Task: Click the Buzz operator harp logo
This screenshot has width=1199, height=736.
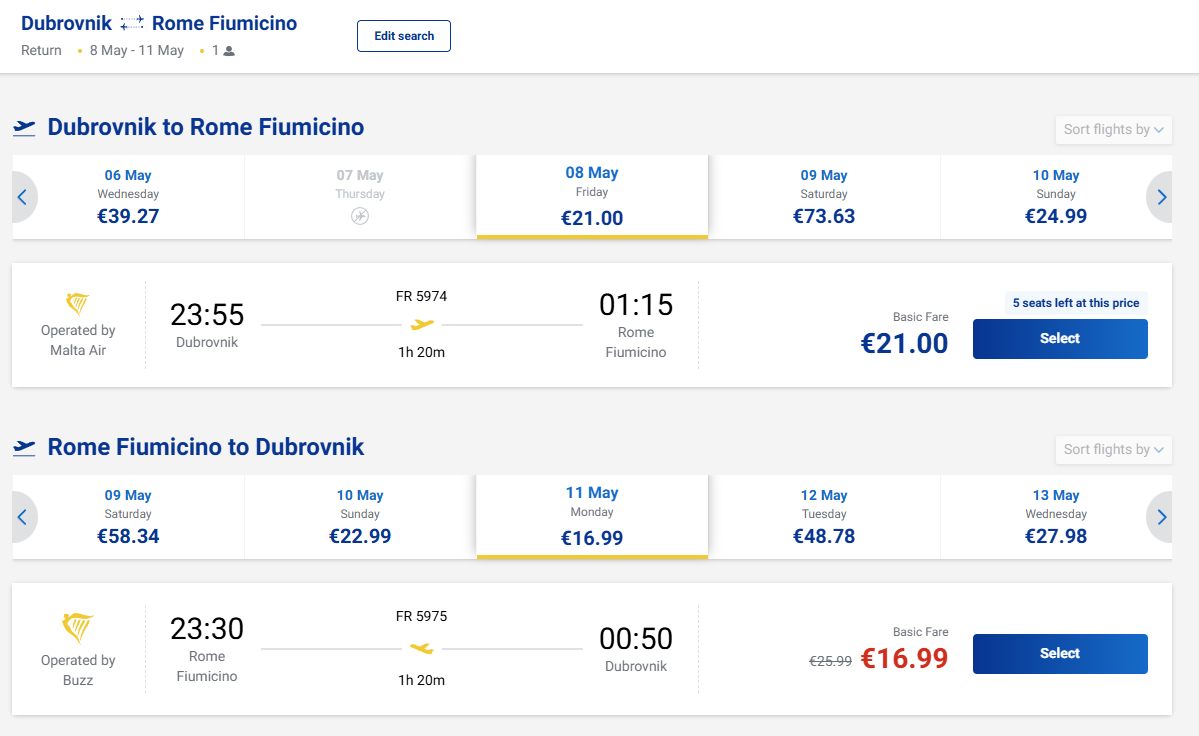Action: point(78,628)
